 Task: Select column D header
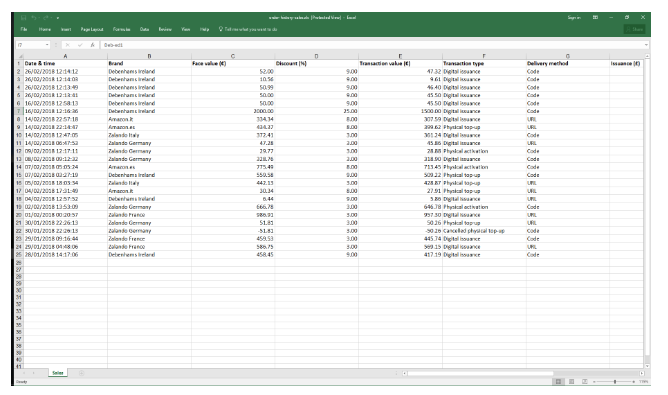click(x=316, y=56)
